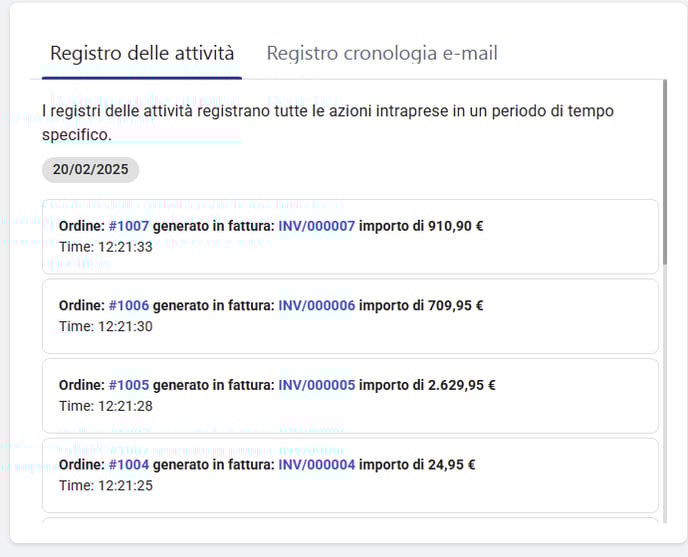Click the activity log description text
This screenshot has height=557, width=688.
click(x=328, y=121)
